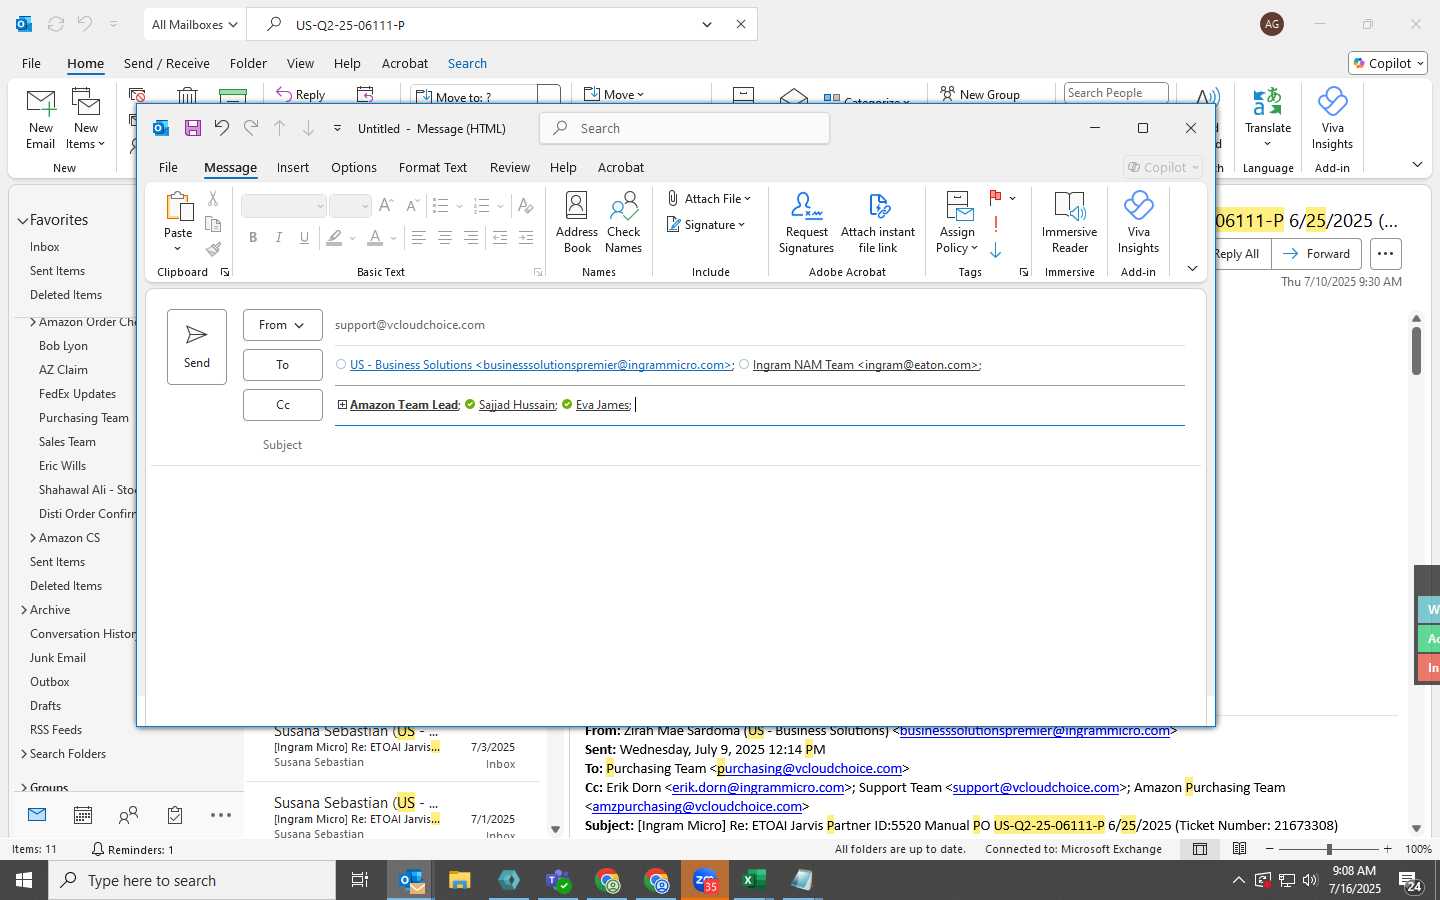Toggle Underline formatting
This screenshot has width=1440, height=900.
click(x=305, y=238)
